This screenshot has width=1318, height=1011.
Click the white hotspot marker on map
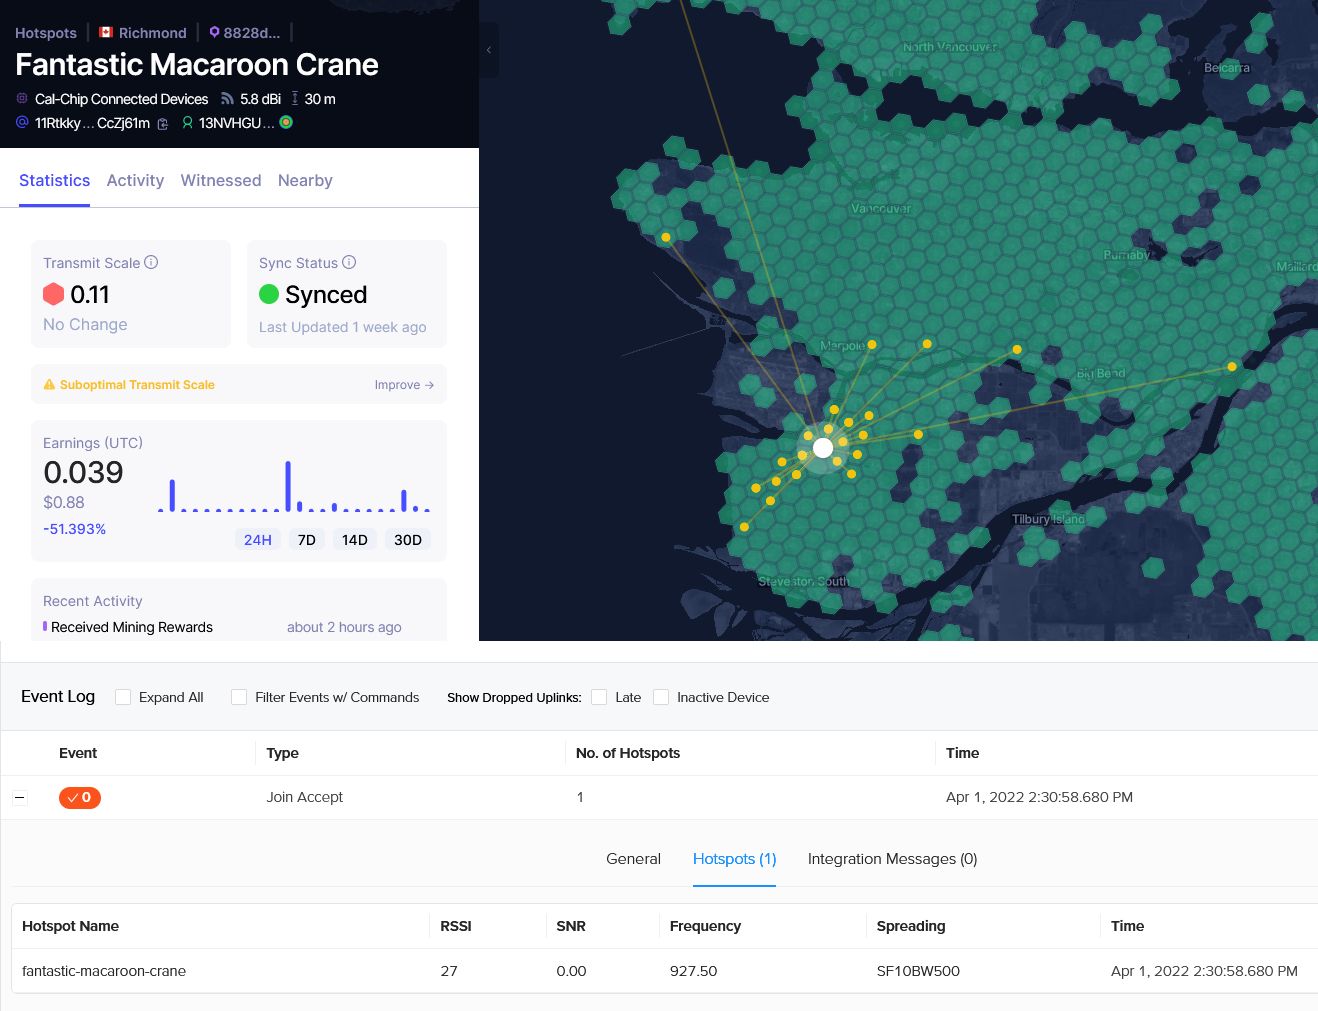[823, 448]
